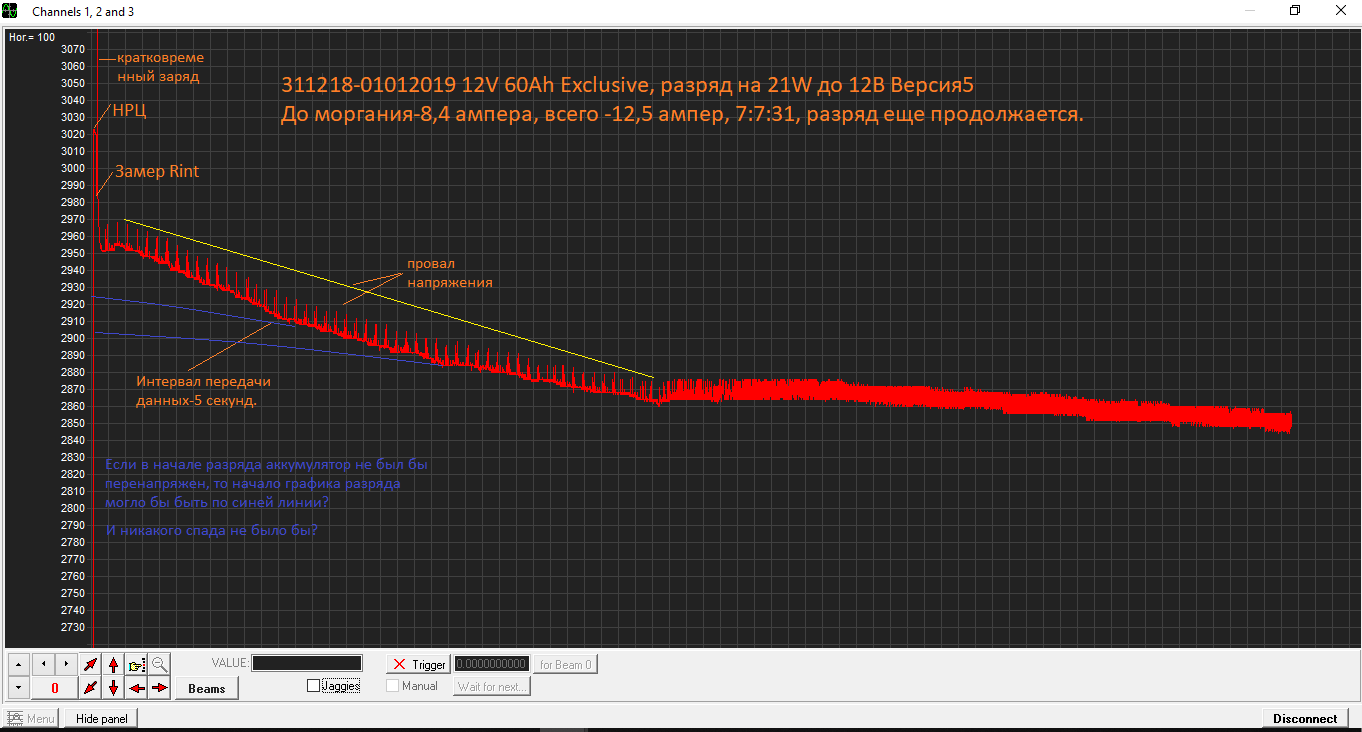Click the red right arrow icon
Screen dimensions: 1362x732
click(x=159, y=687)
